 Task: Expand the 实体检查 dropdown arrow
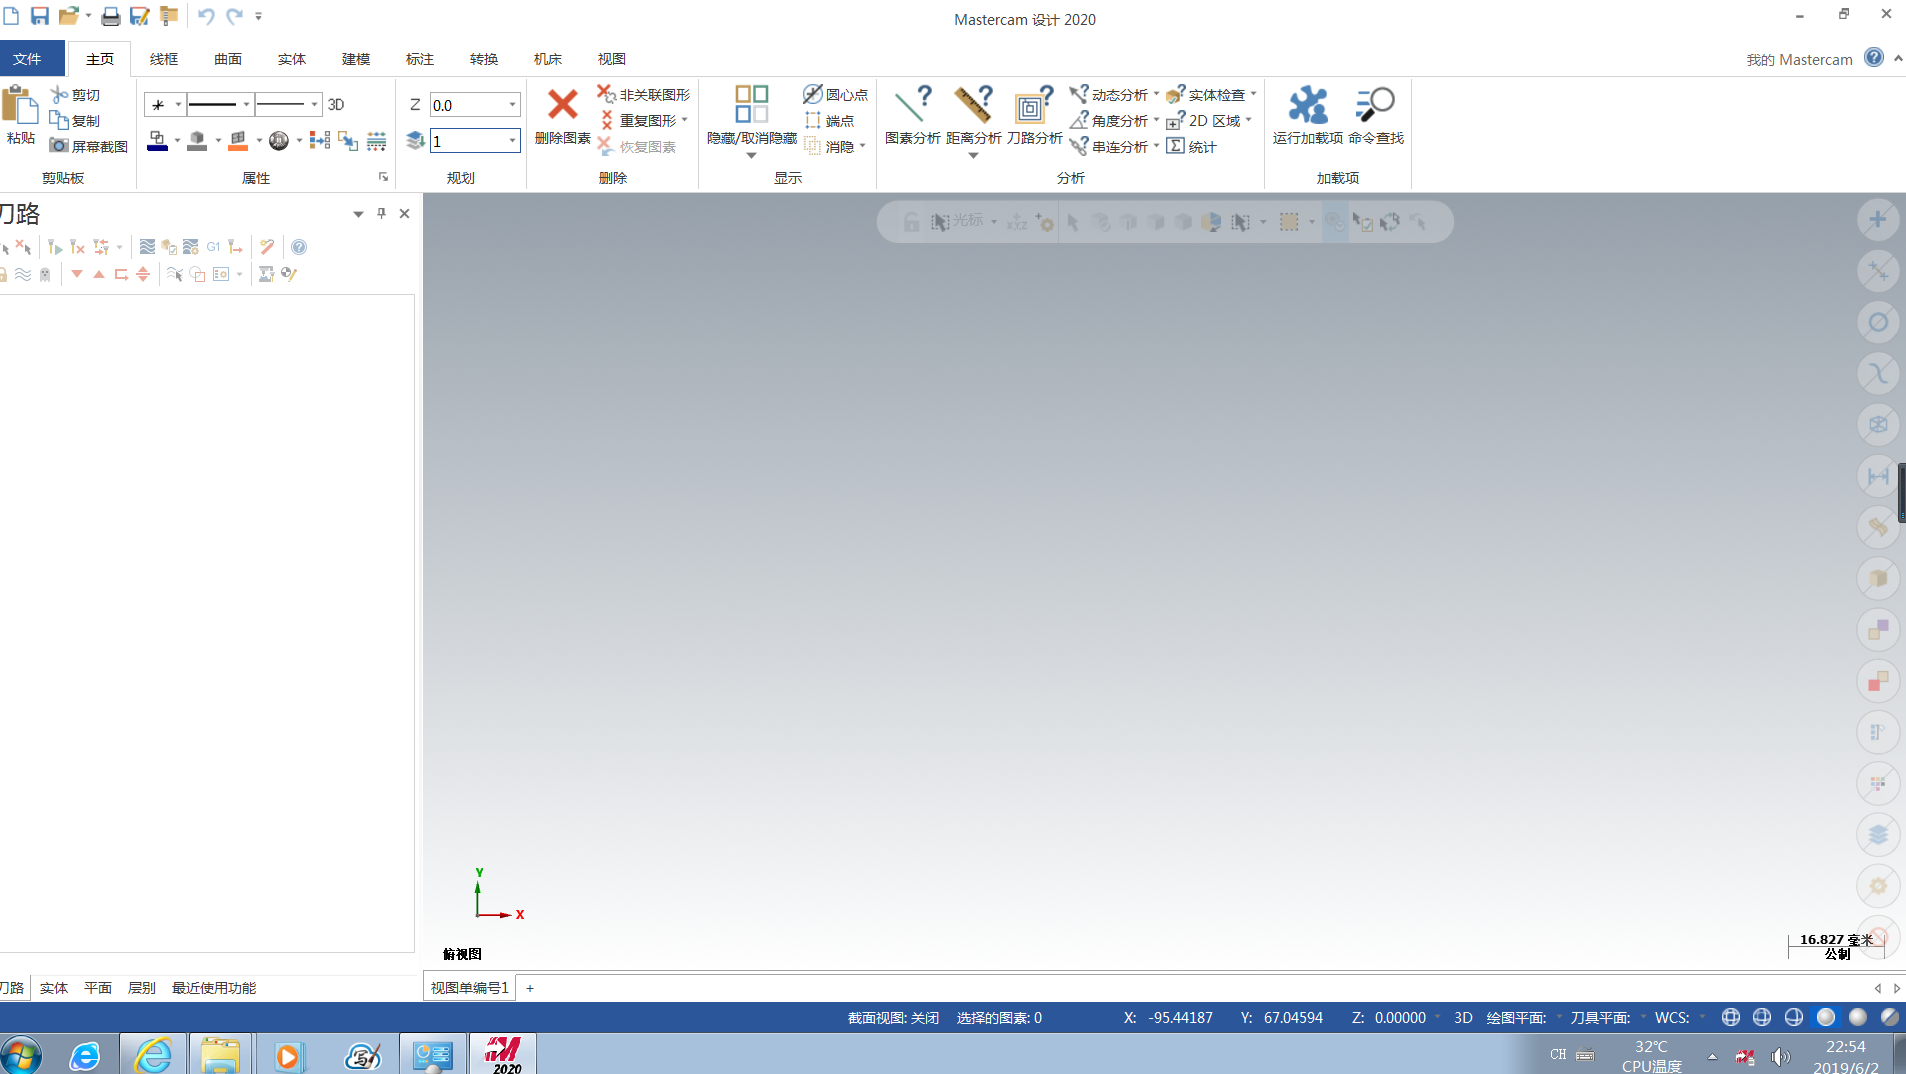click(x=1253, y=95)
